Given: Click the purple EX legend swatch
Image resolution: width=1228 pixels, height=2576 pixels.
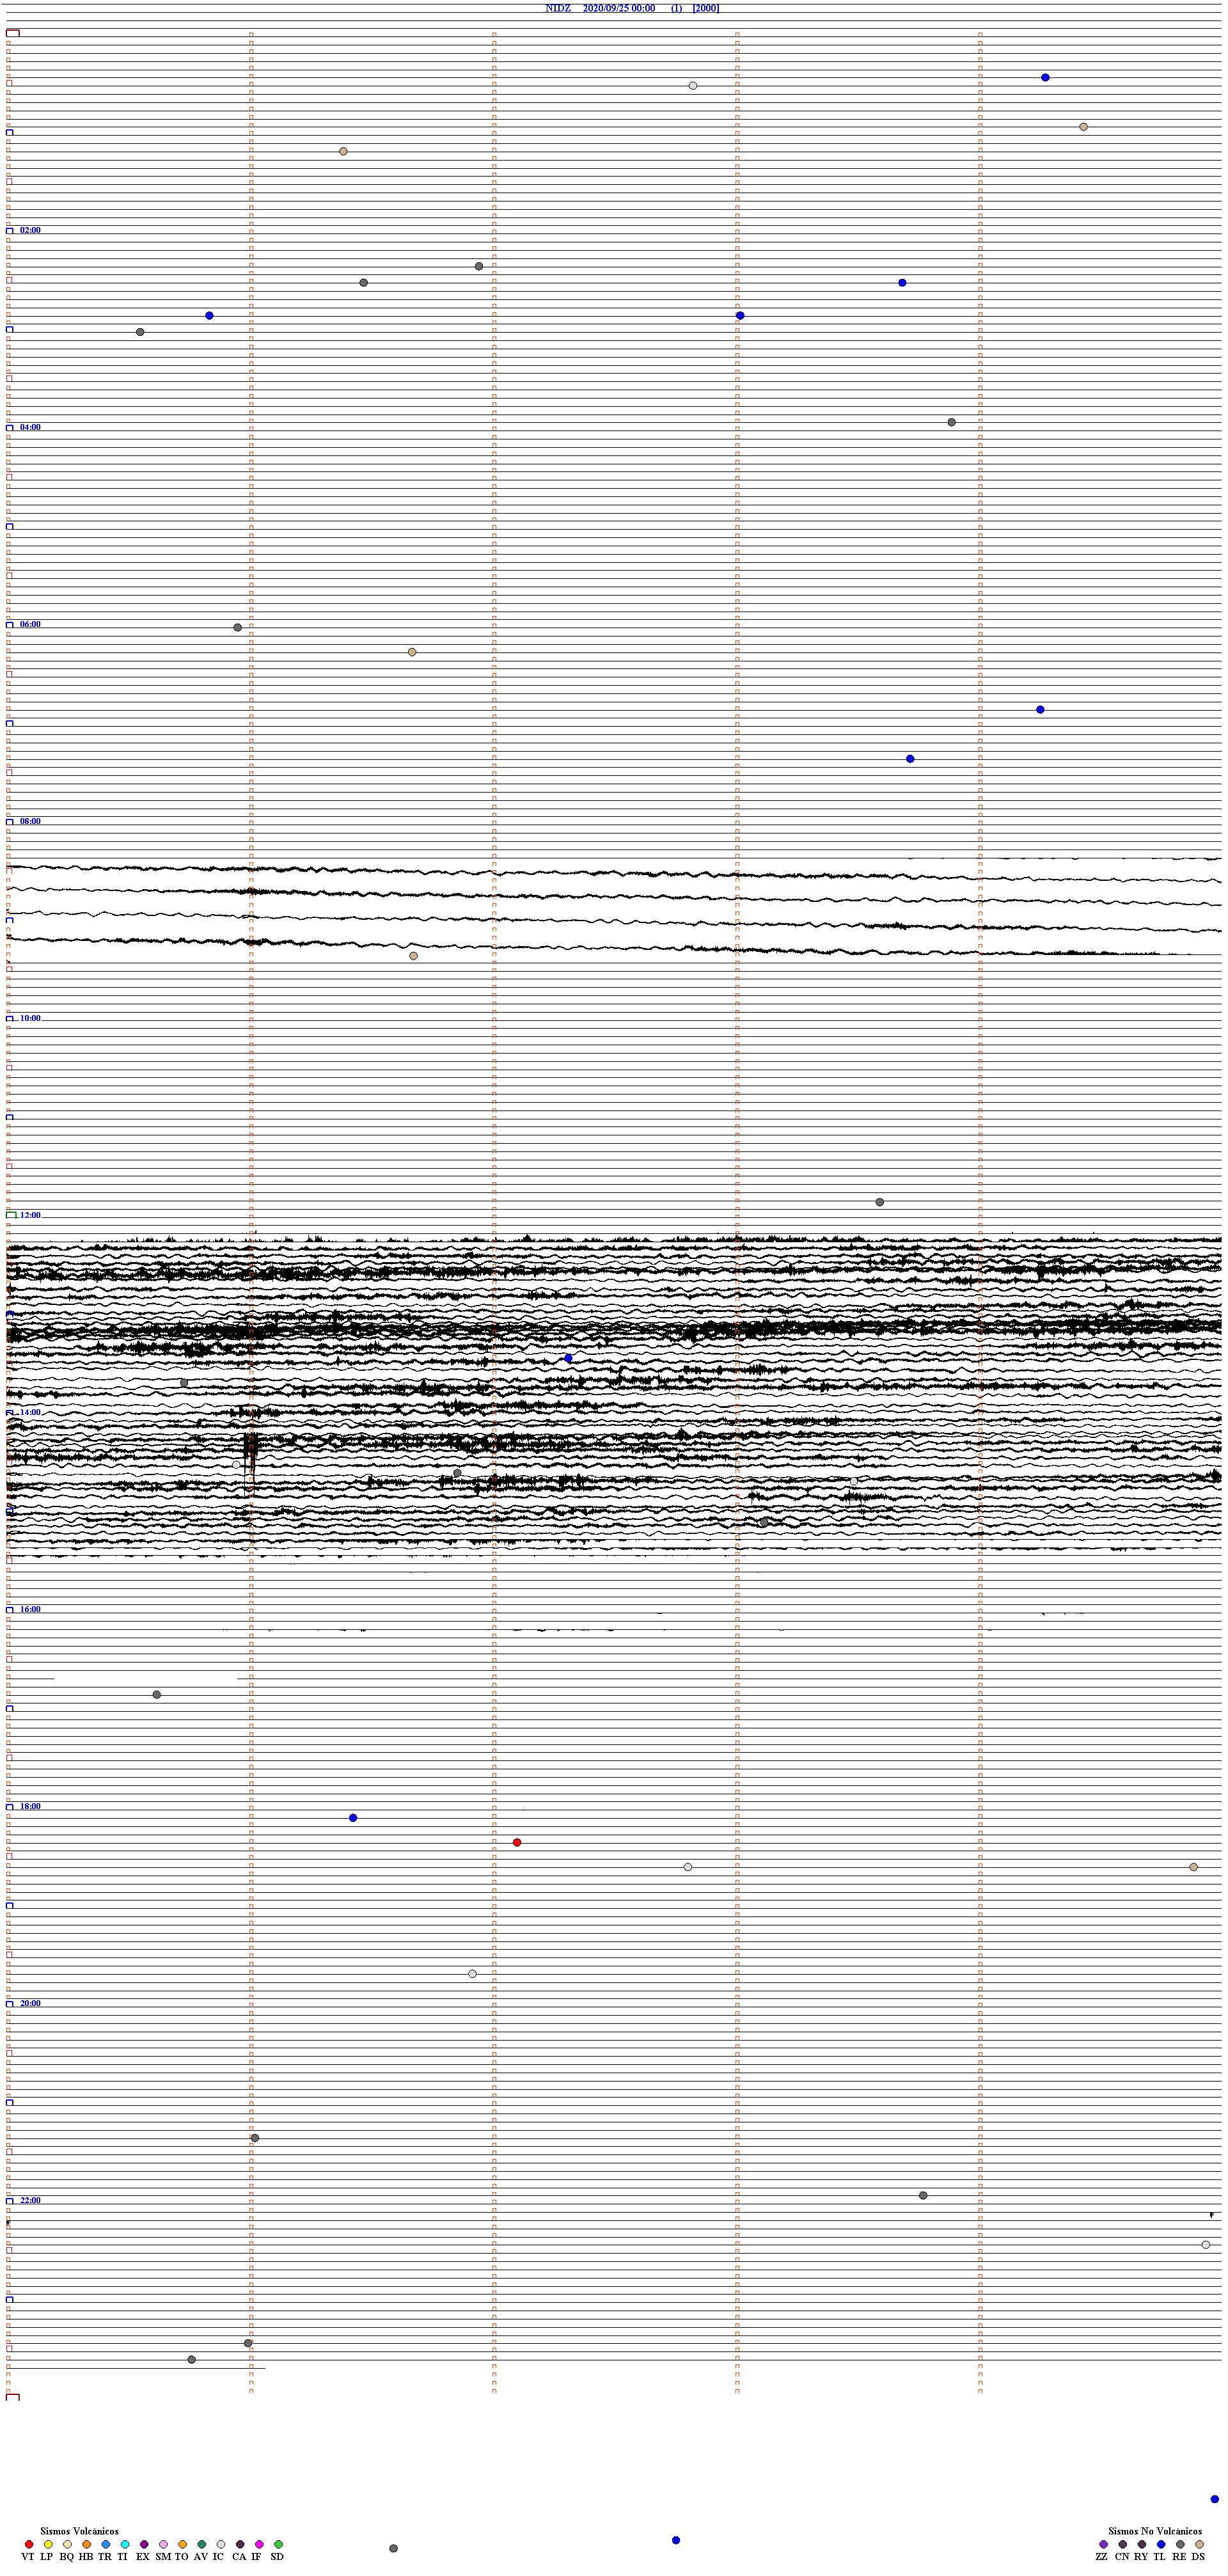Looking at the screenshot, I should tap(144, 2544).
